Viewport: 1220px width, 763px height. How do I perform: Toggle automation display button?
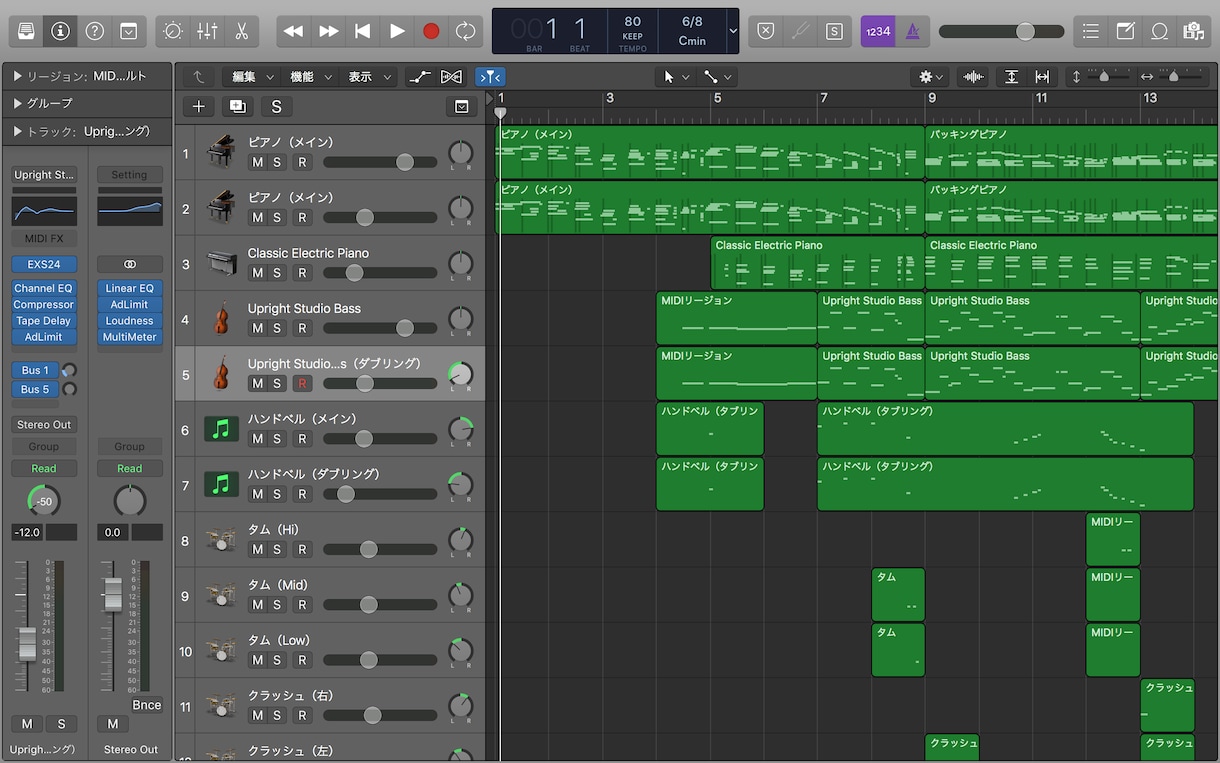click(x=420, y=77)
